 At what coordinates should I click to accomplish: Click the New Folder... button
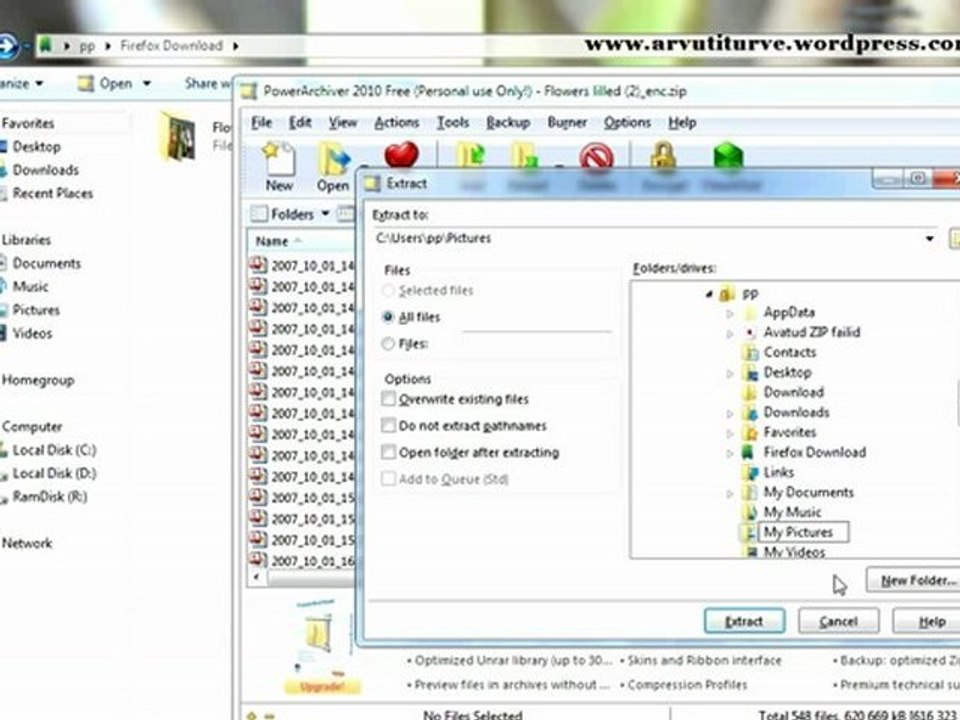point(913,580)
